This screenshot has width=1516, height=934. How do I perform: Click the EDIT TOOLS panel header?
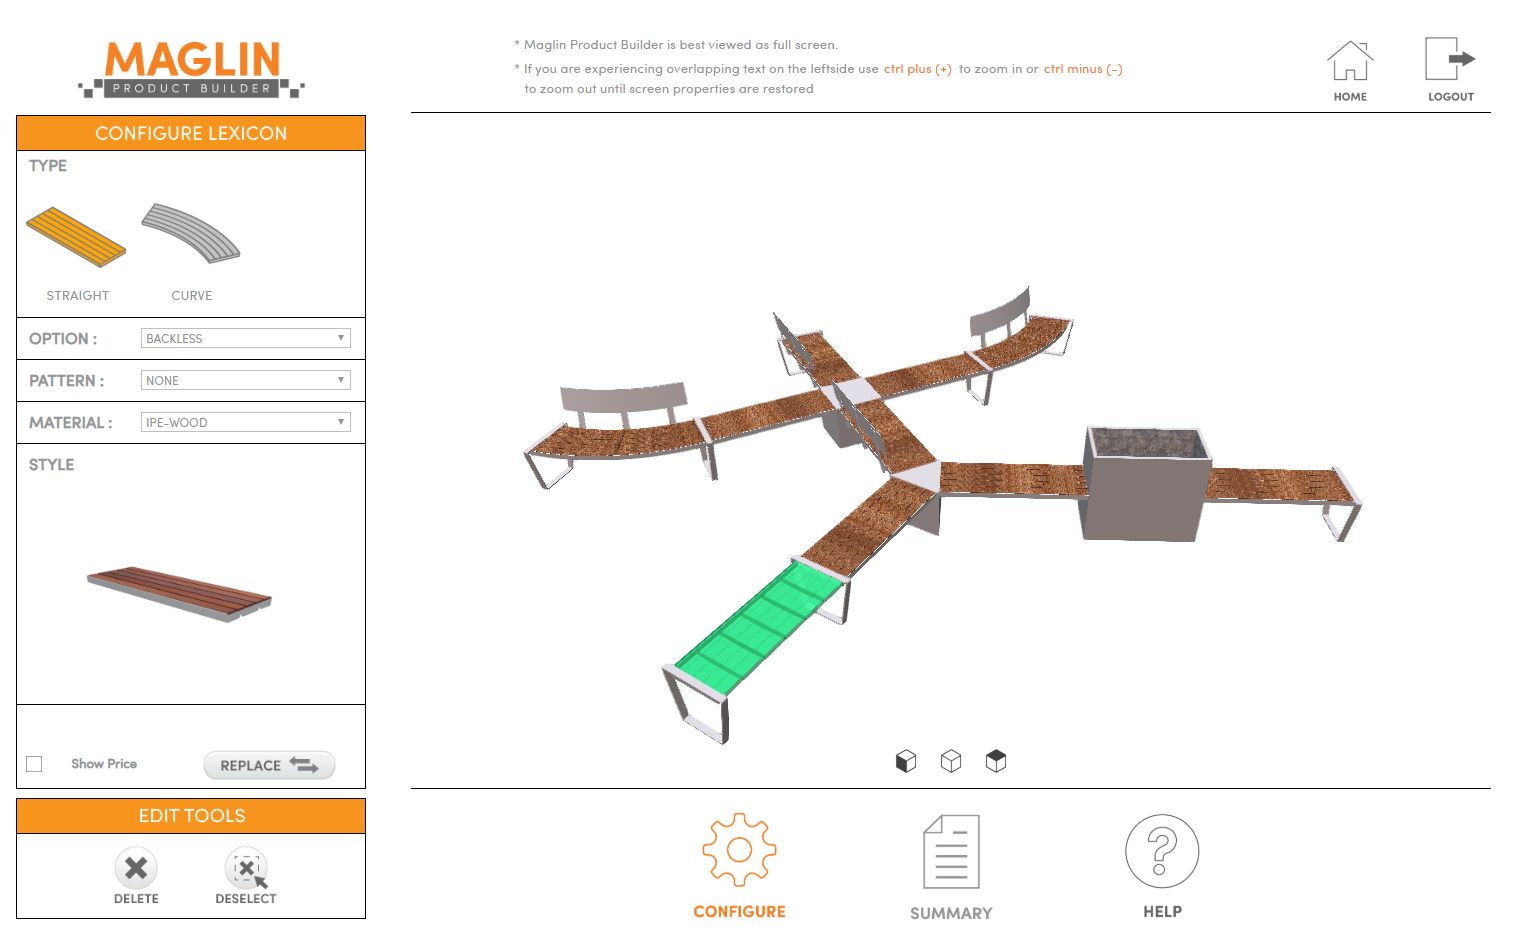tap(191, 815)
